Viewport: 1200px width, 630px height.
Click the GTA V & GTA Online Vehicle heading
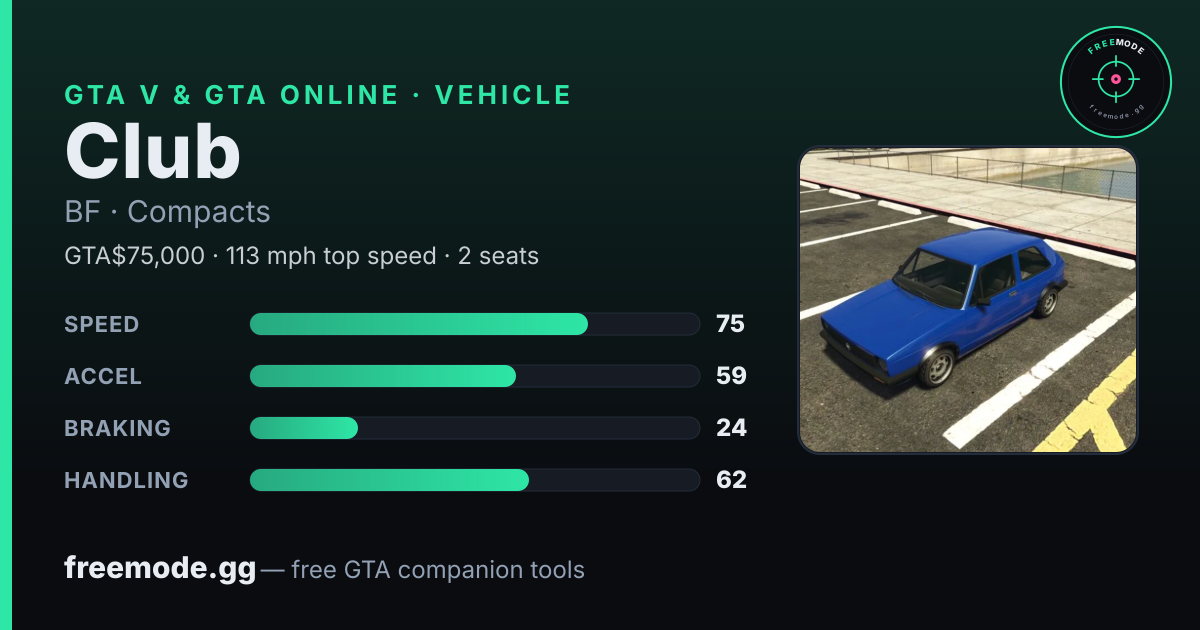point(318,95)
